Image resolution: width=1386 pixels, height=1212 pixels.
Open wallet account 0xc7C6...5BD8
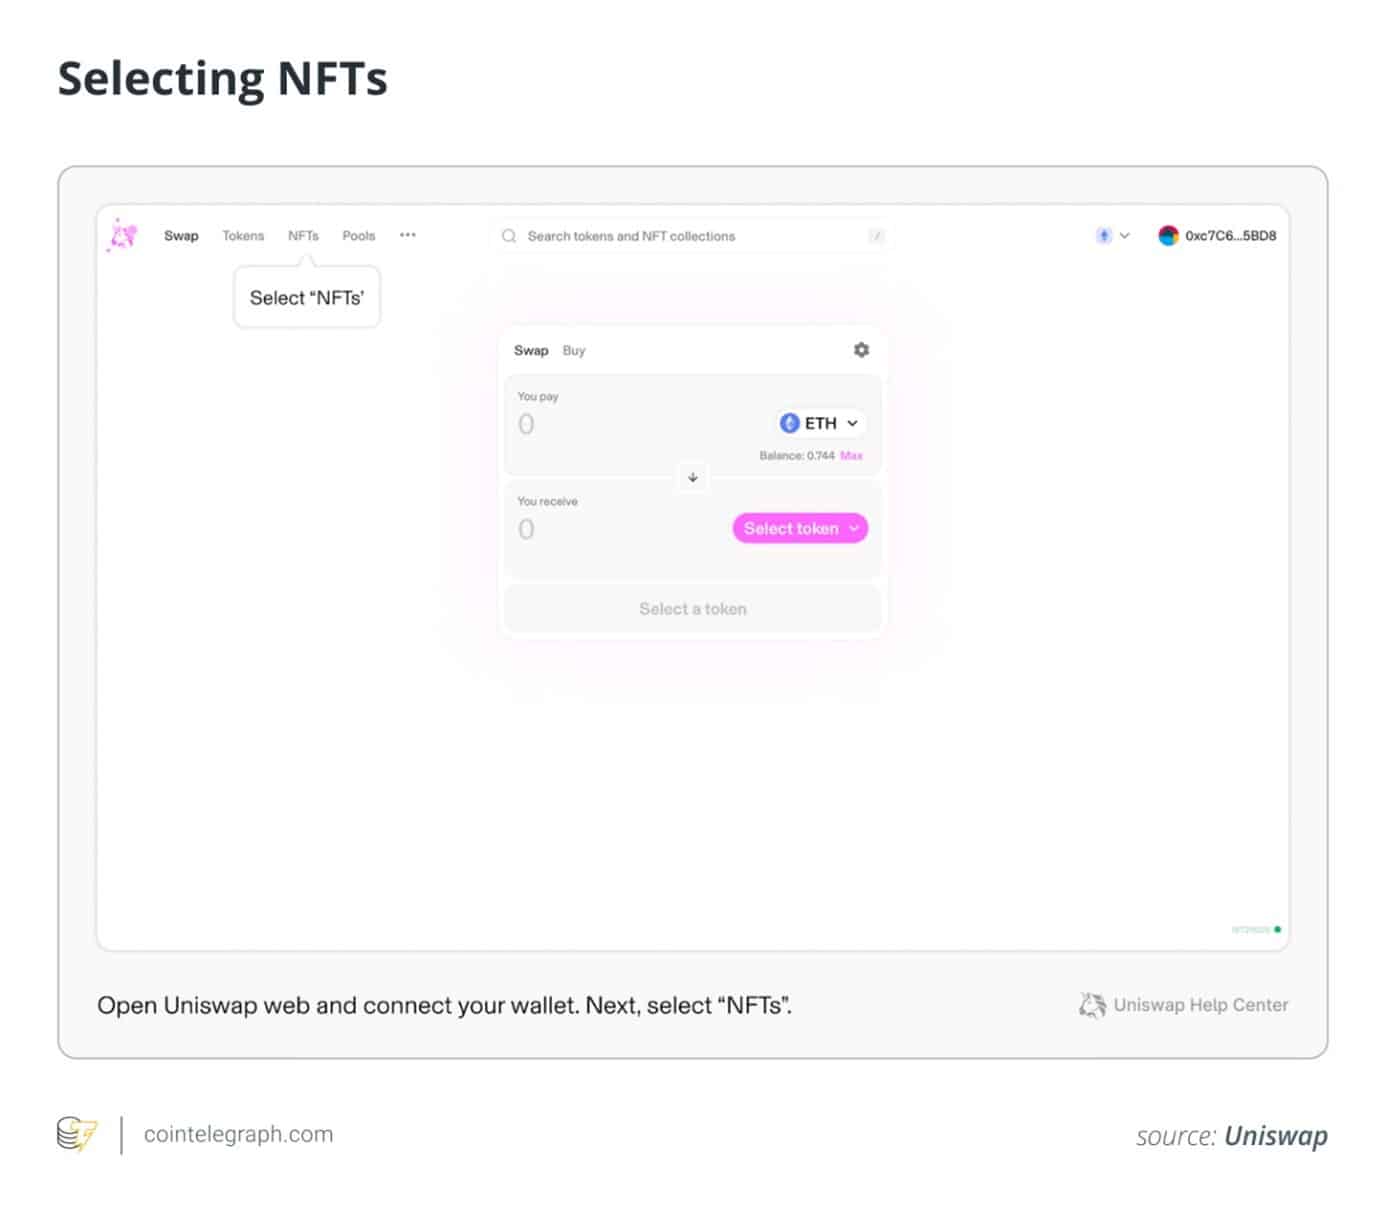coord(1217,236)
